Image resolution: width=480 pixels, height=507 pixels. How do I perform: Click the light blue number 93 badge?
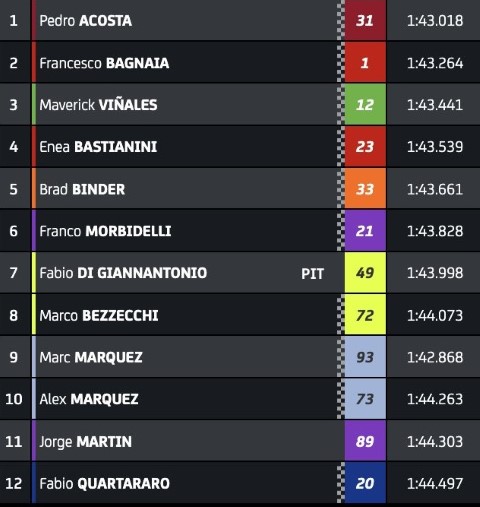tap(365, 357)
